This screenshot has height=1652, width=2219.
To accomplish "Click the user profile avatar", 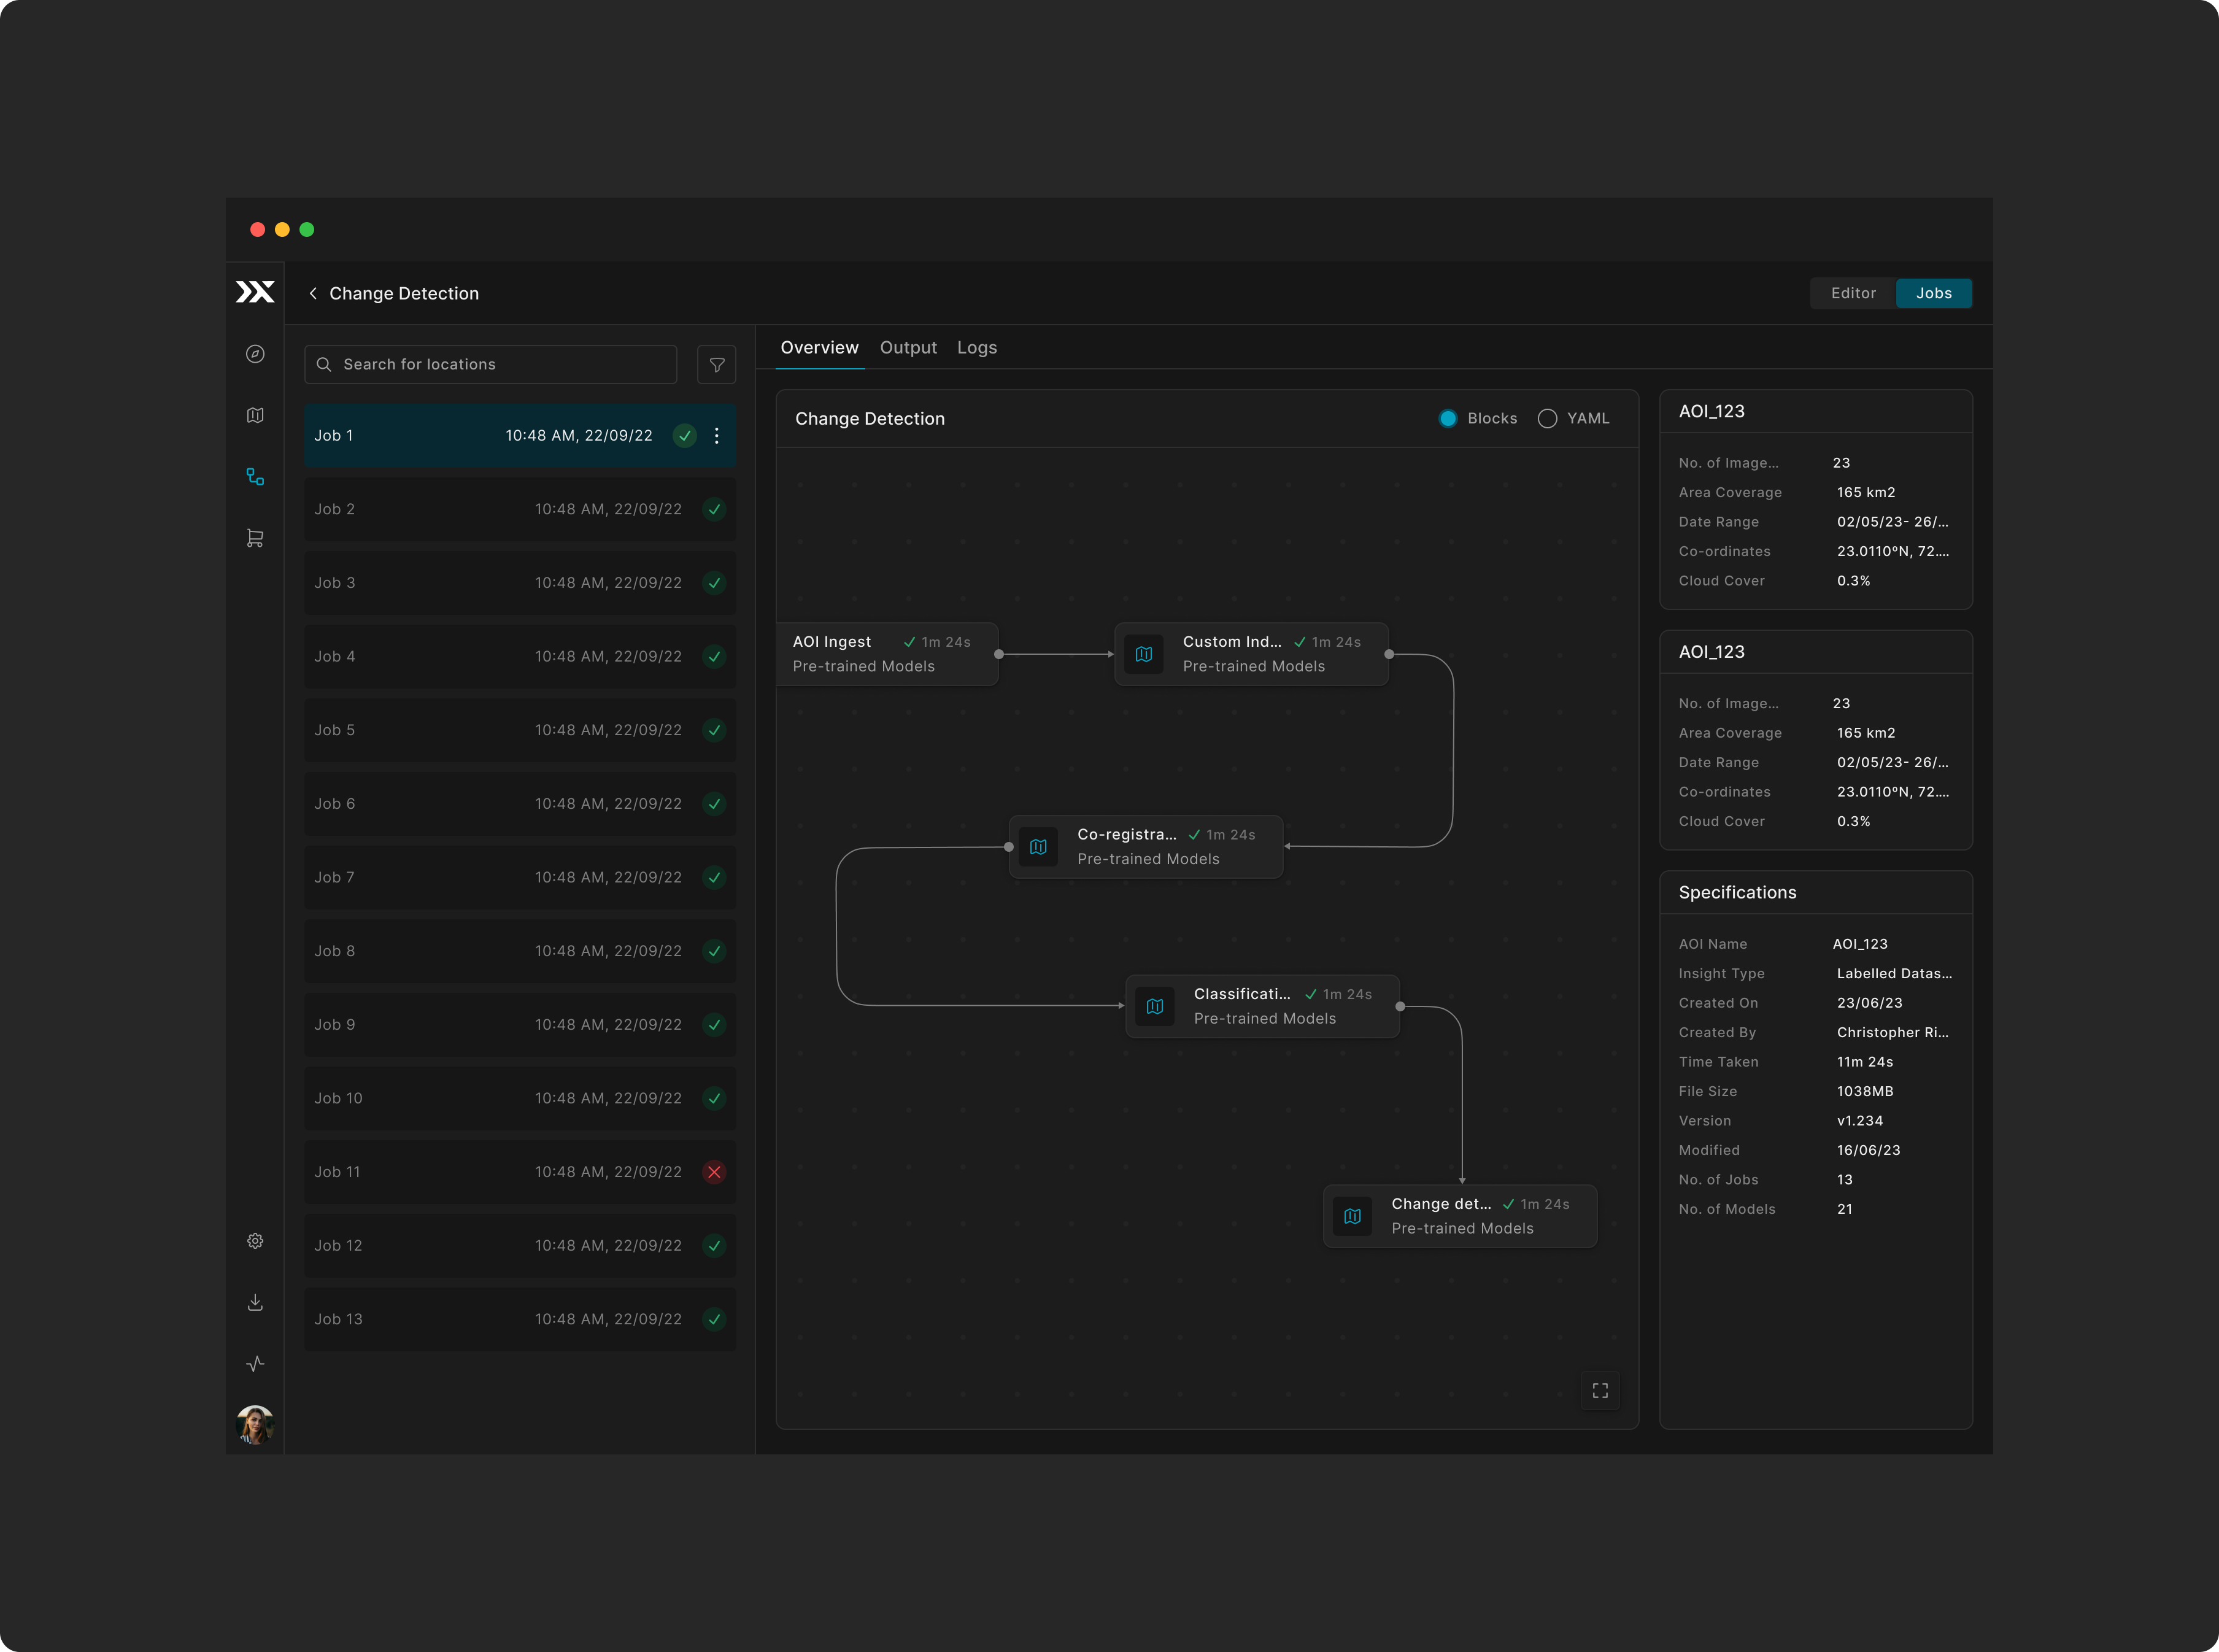I will 255,1424.
